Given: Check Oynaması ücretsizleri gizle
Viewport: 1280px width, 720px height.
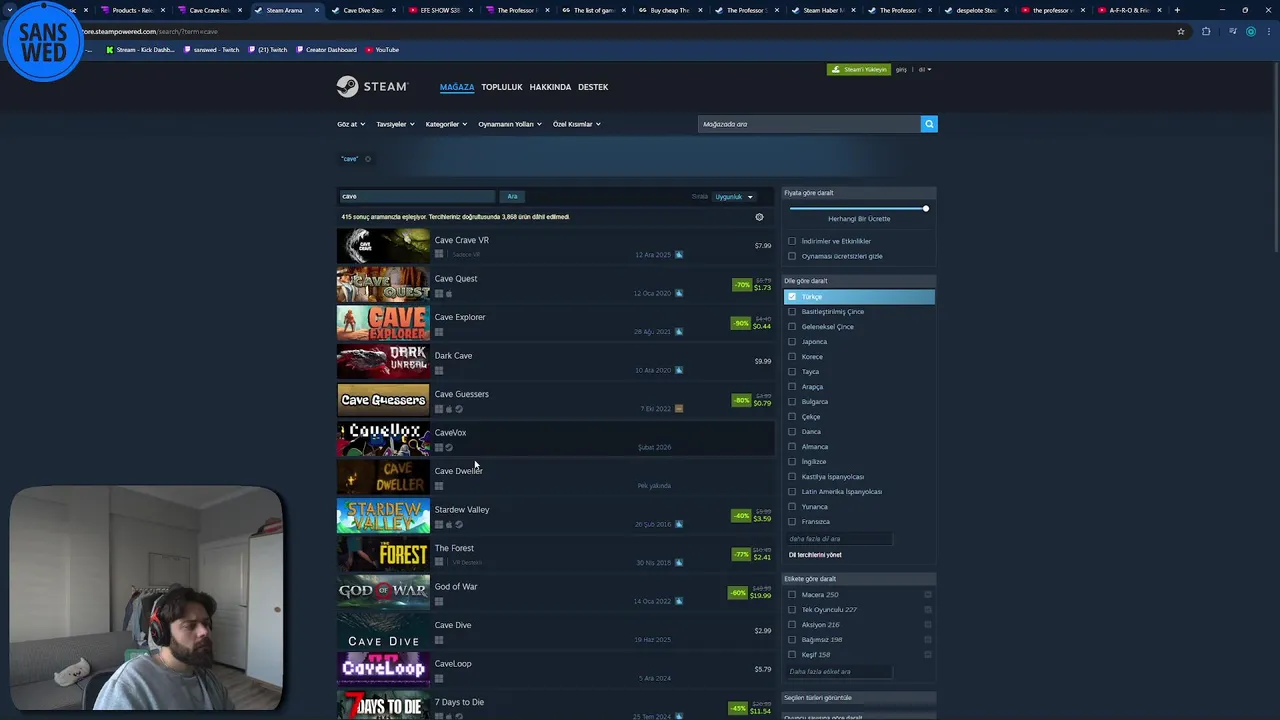Looking at the screenshot, I should [x=792, y=256].
